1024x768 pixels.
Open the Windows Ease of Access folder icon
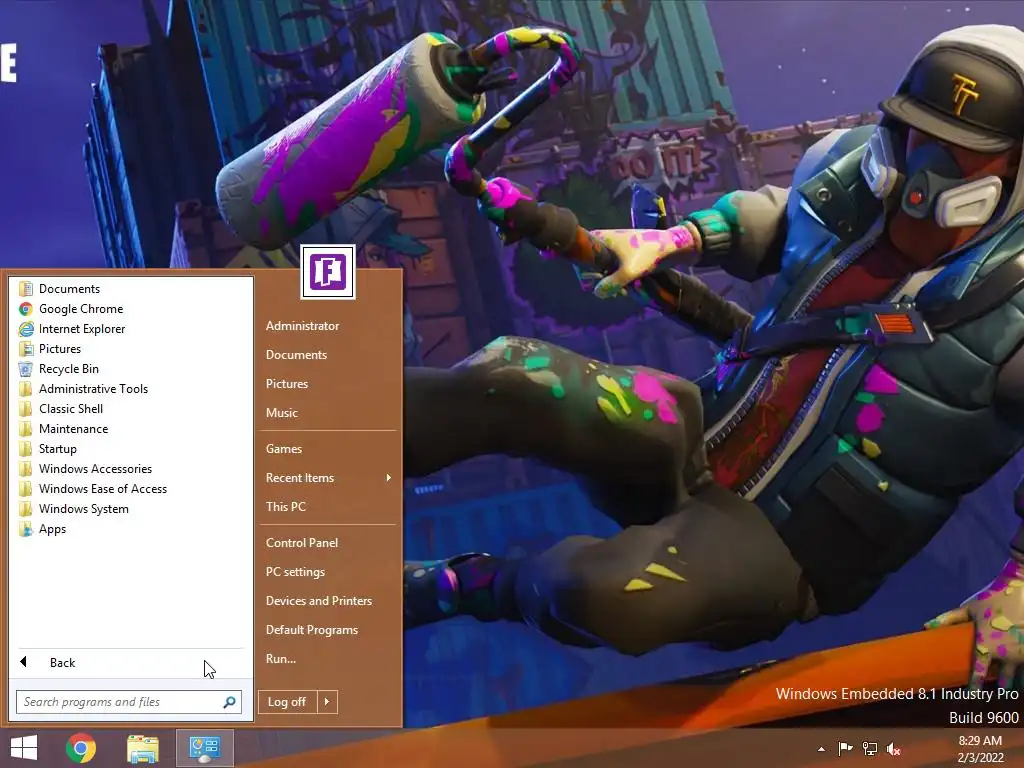click(x=25, y=488)
